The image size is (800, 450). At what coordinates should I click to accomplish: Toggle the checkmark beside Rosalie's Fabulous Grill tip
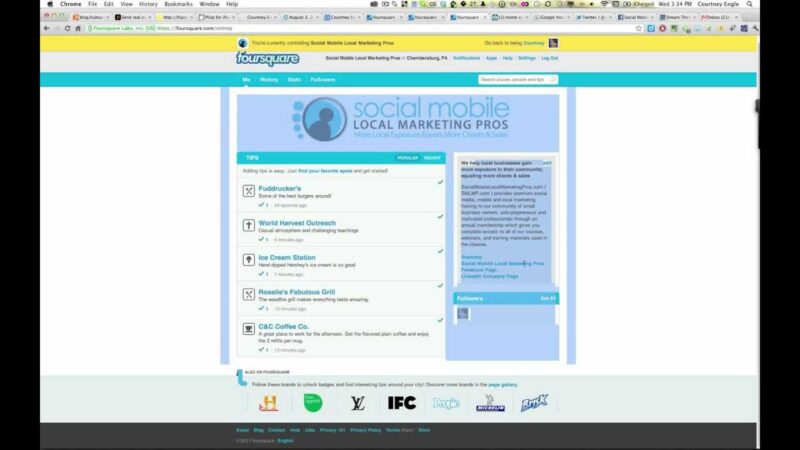pos(440,286)
